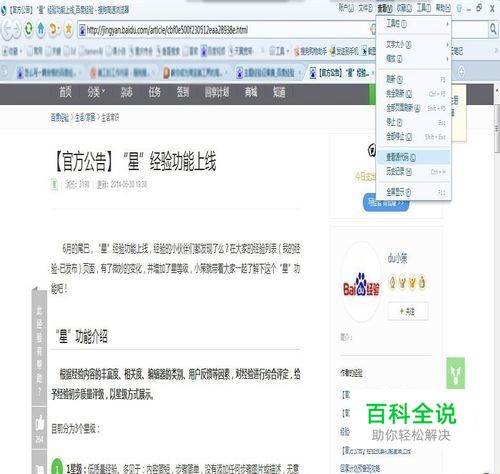Click 知道 in page navigation bar
500x474 pixels.
(x=279, y=92)
